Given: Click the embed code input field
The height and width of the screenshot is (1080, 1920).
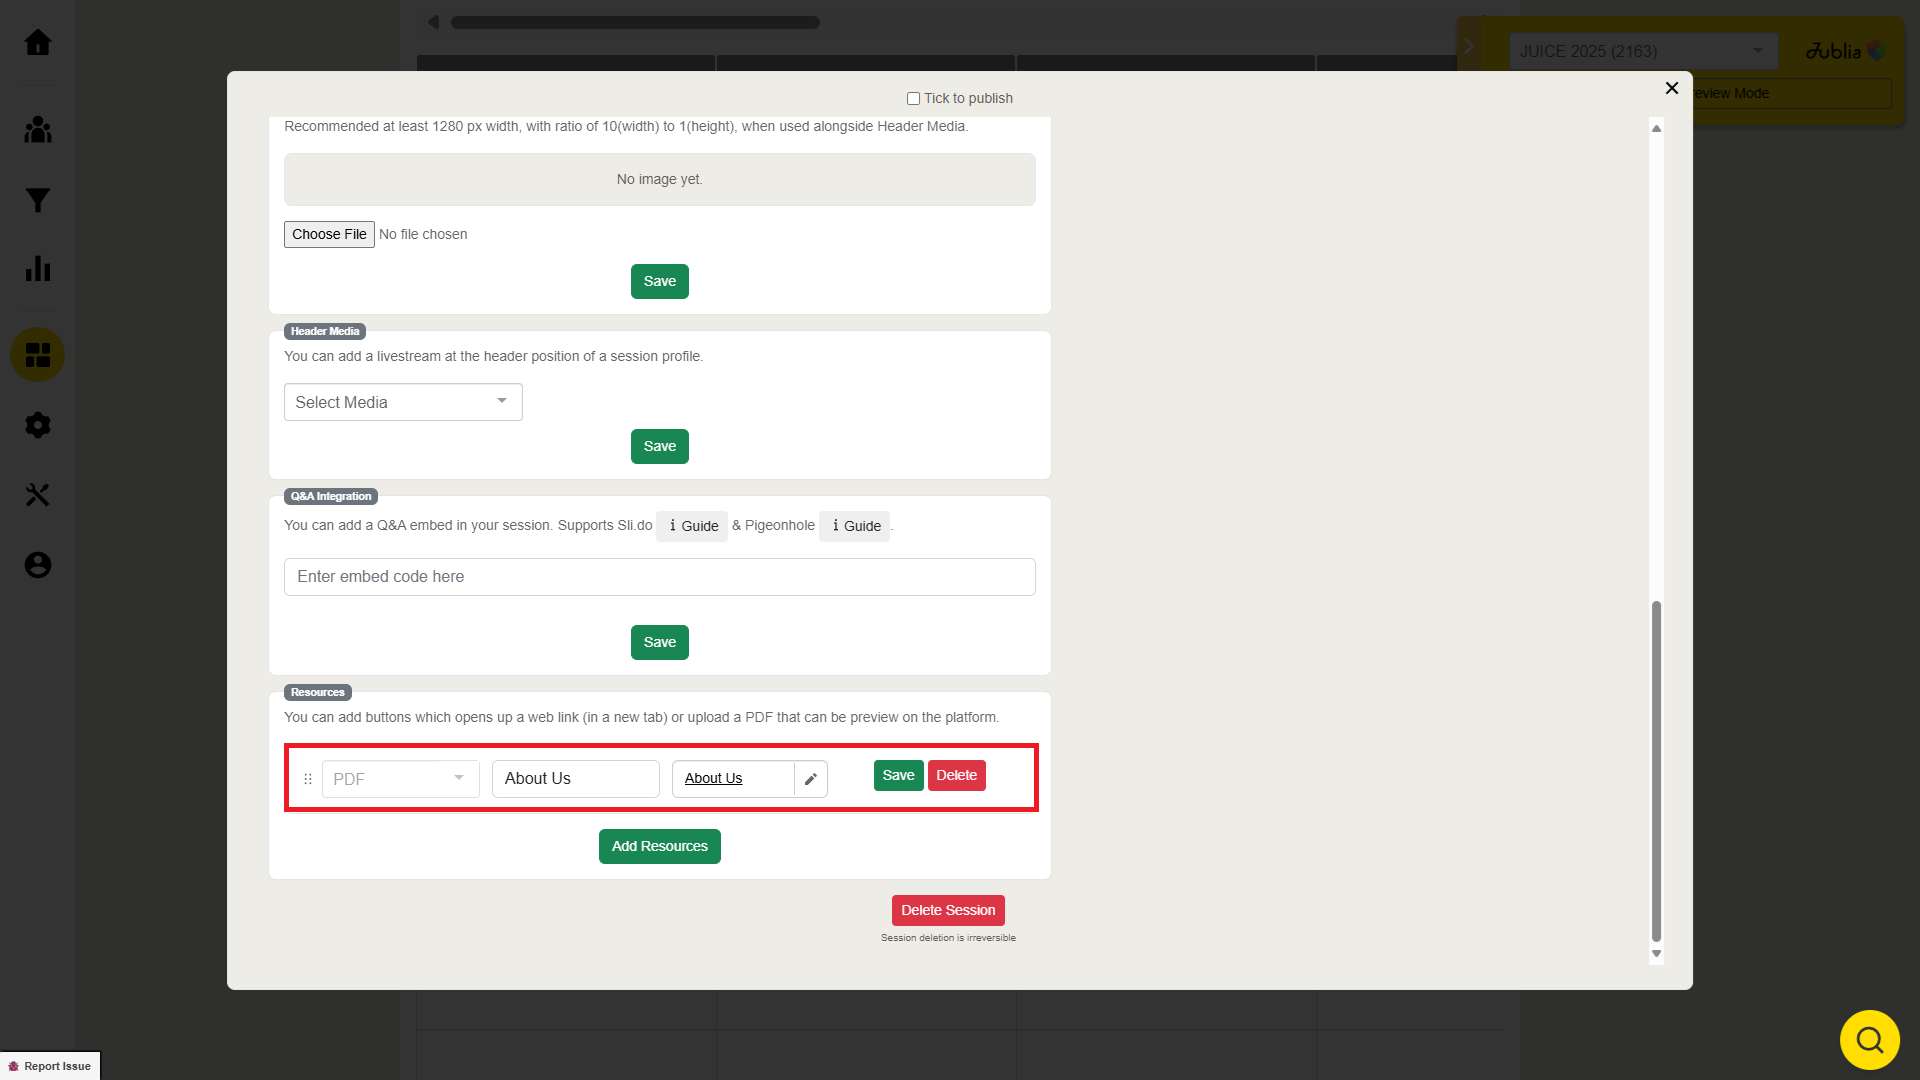Looking at the screenshot, I should 659,577.
